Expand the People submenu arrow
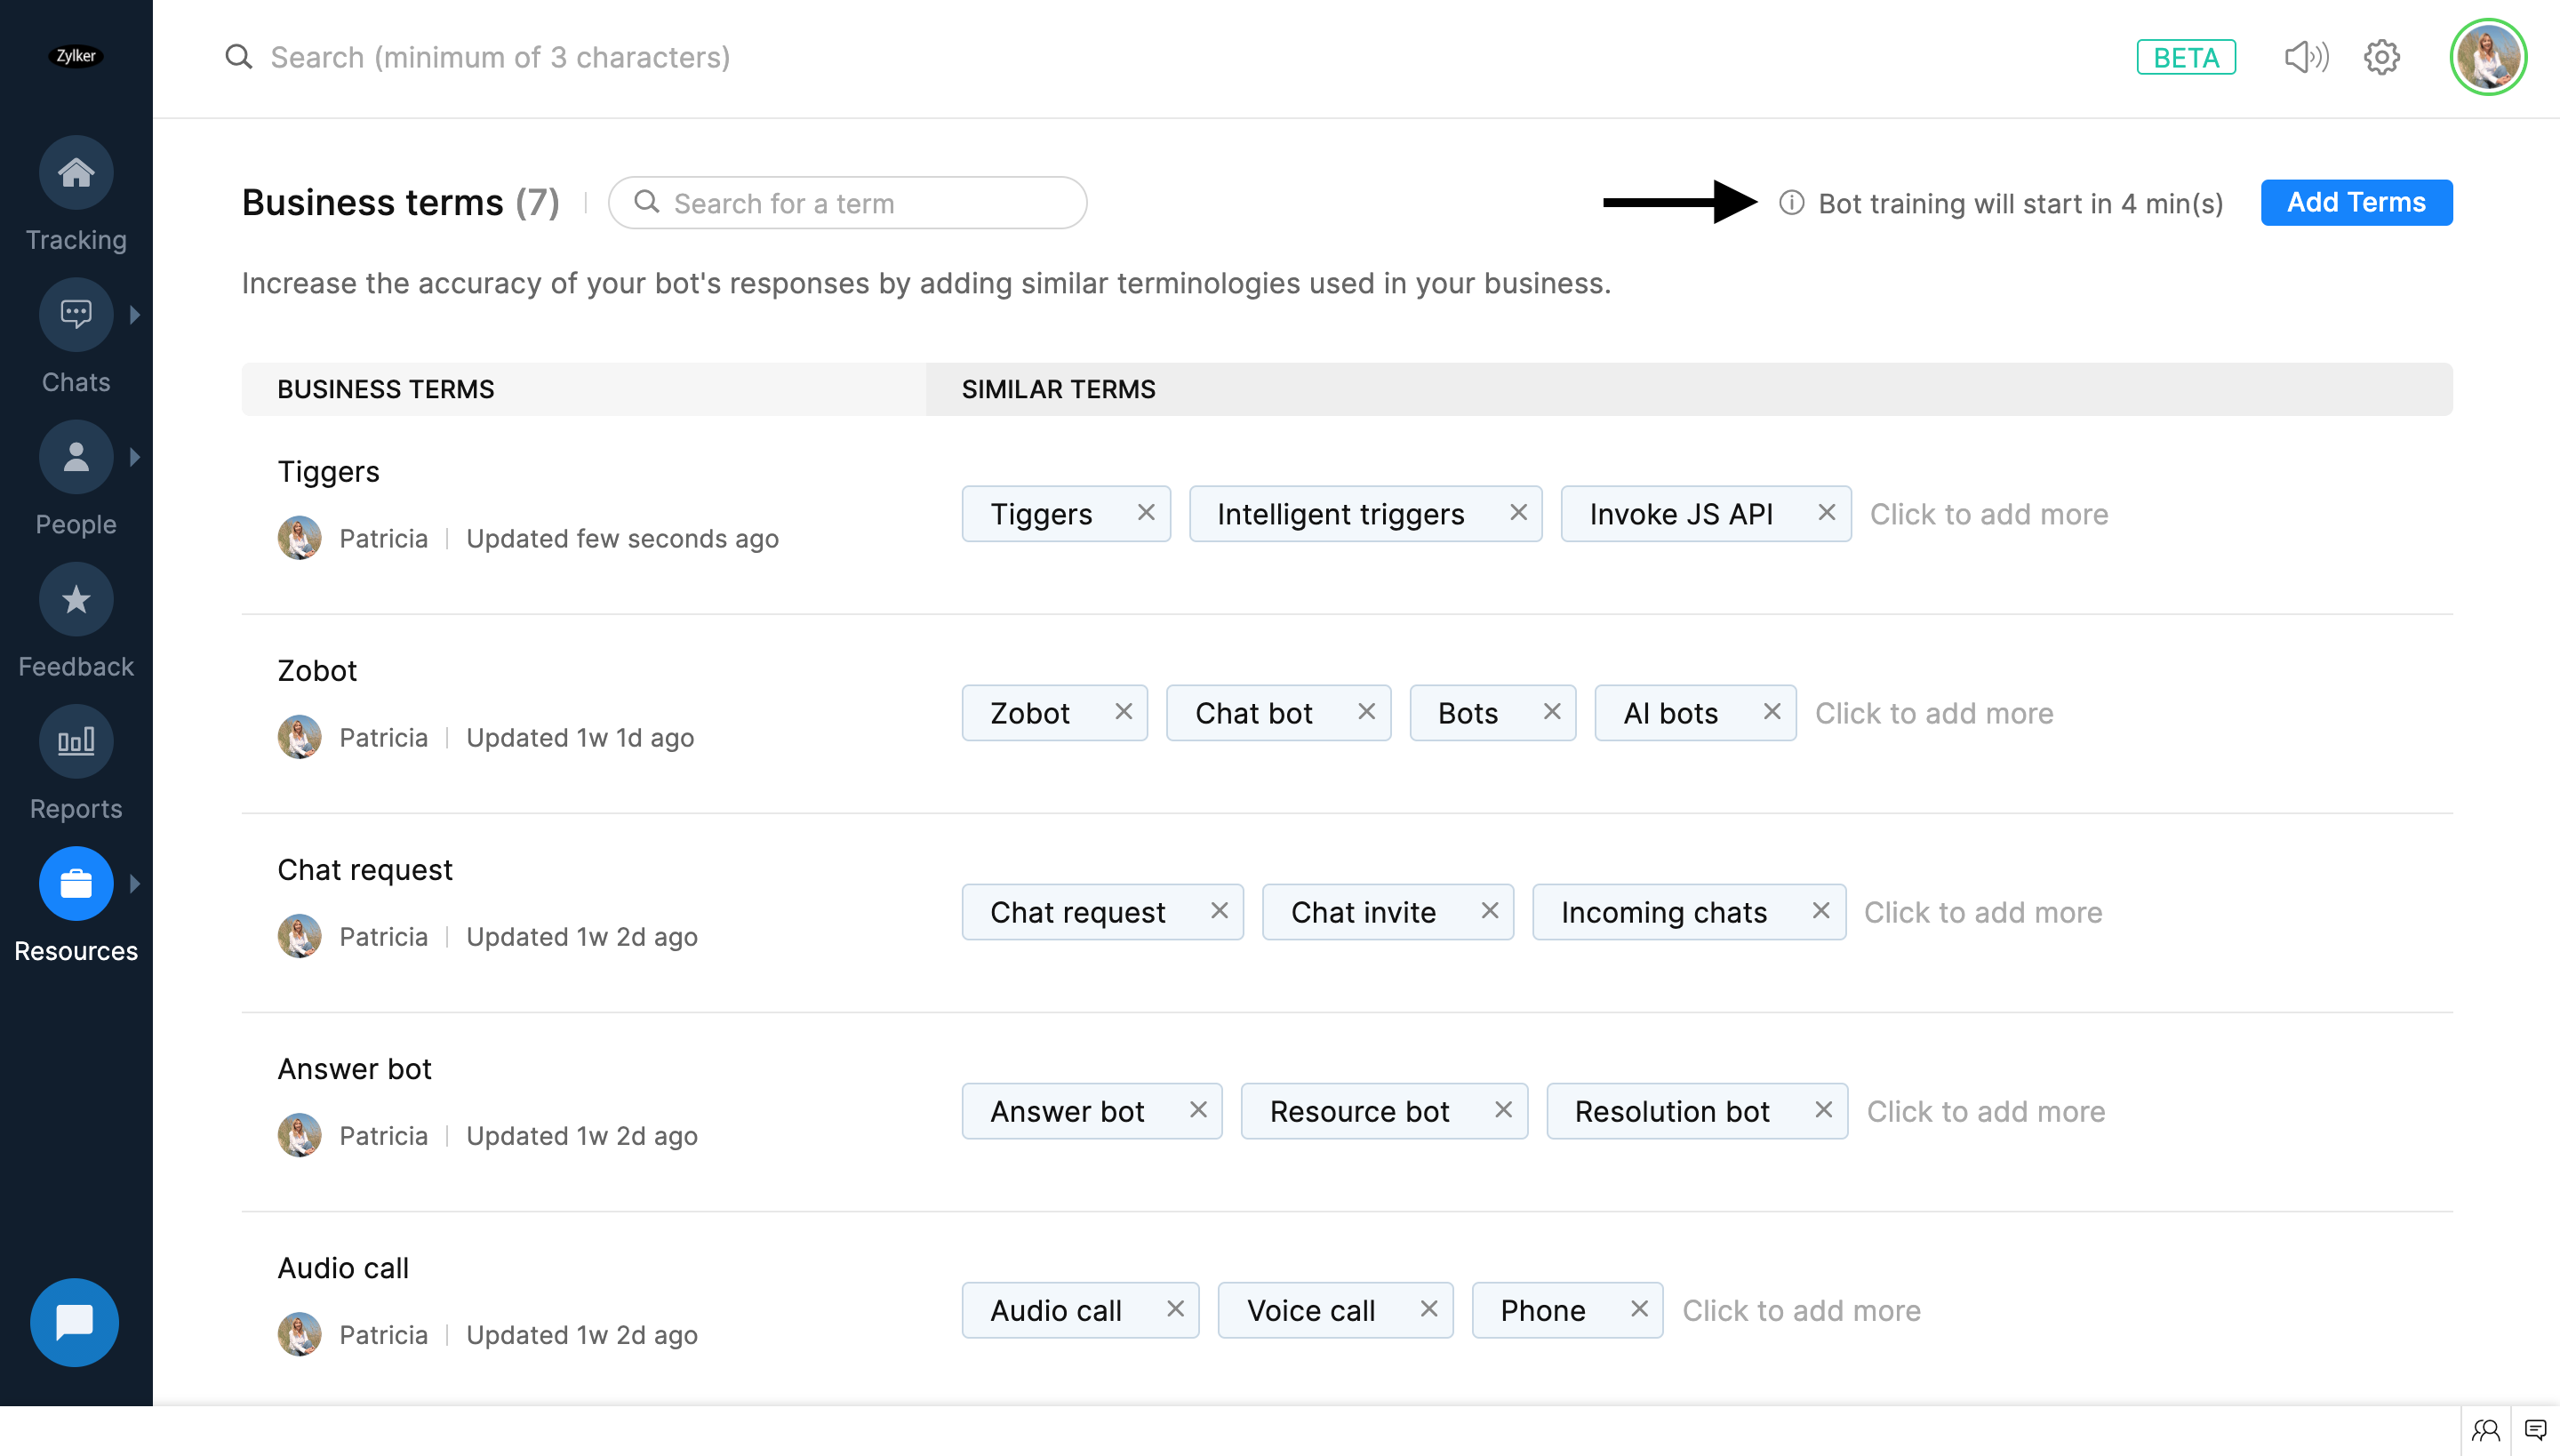The image size is (2560, 1456). coord(135,457)
